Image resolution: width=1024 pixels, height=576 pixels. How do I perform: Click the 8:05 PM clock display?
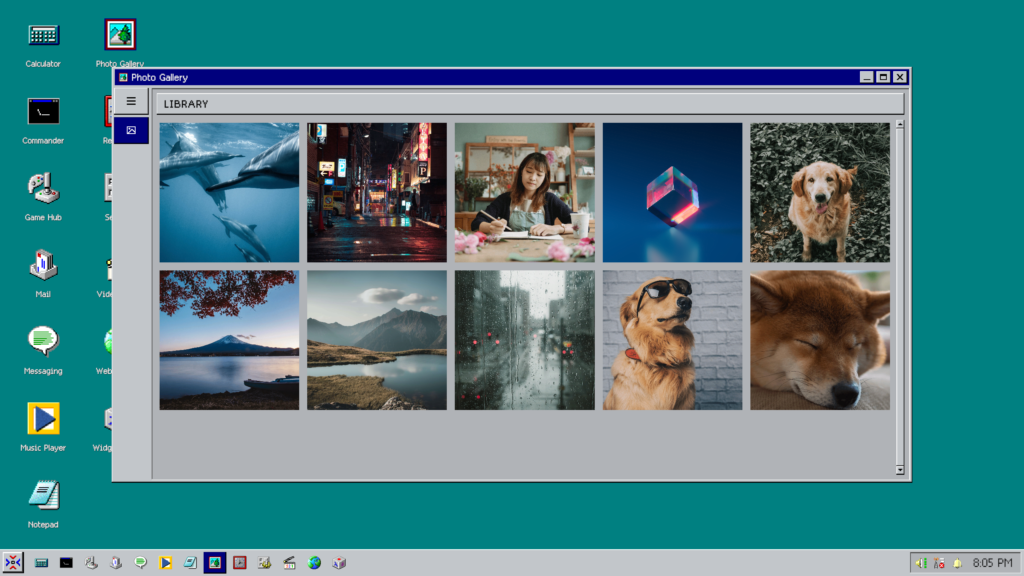tap(994, 562)
